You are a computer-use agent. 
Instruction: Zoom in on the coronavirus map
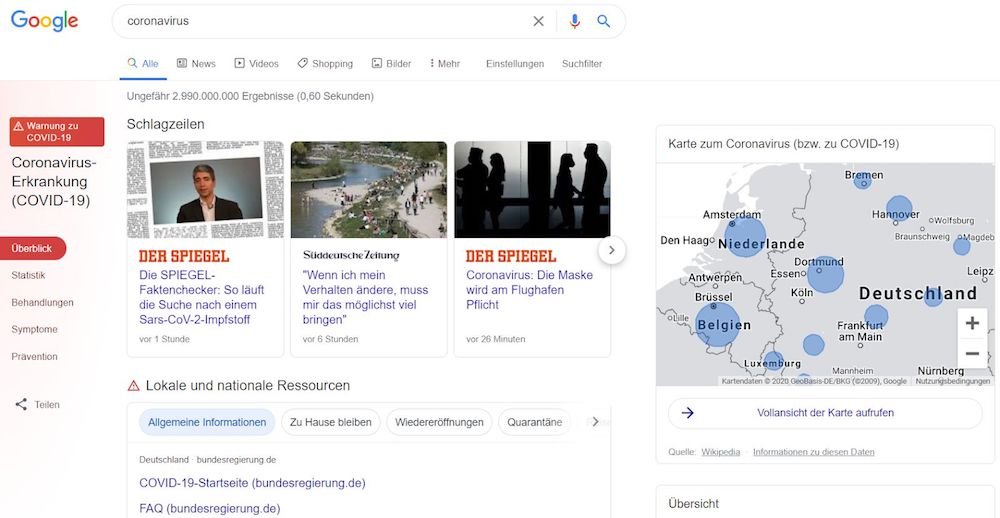click(972, 323)
